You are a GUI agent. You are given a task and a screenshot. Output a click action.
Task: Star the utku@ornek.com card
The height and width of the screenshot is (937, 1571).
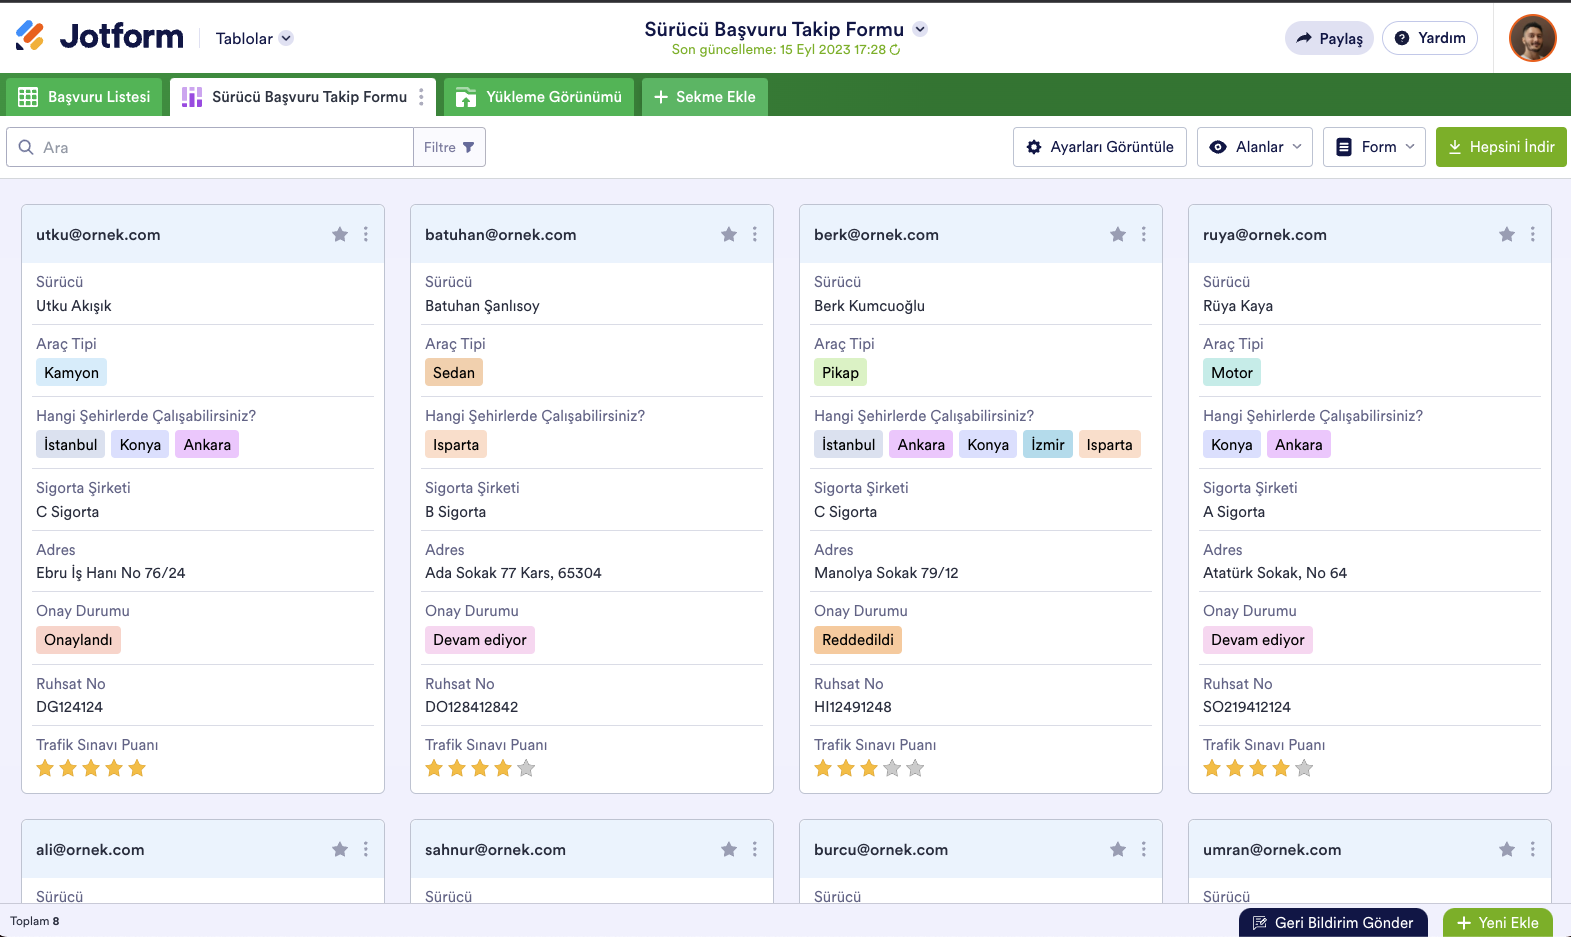[340, 234]
